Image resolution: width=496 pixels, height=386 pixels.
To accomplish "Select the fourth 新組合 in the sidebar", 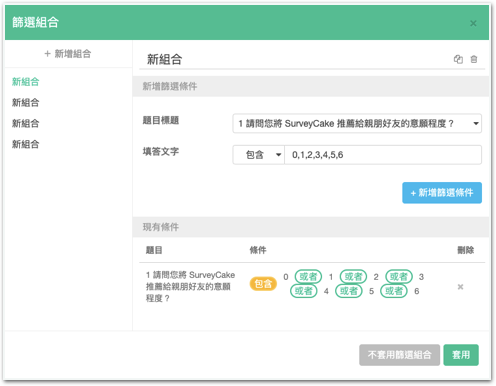I will (26, 144).
